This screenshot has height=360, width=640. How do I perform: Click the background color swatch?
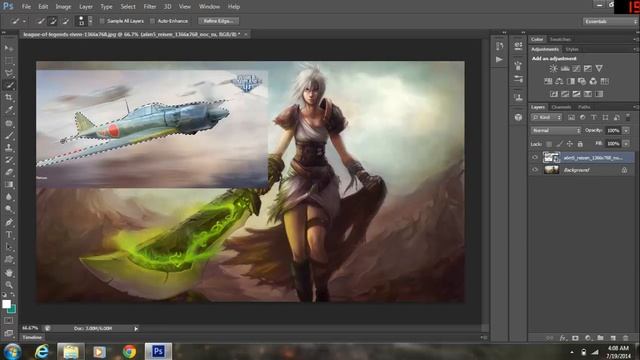(13, 309)
